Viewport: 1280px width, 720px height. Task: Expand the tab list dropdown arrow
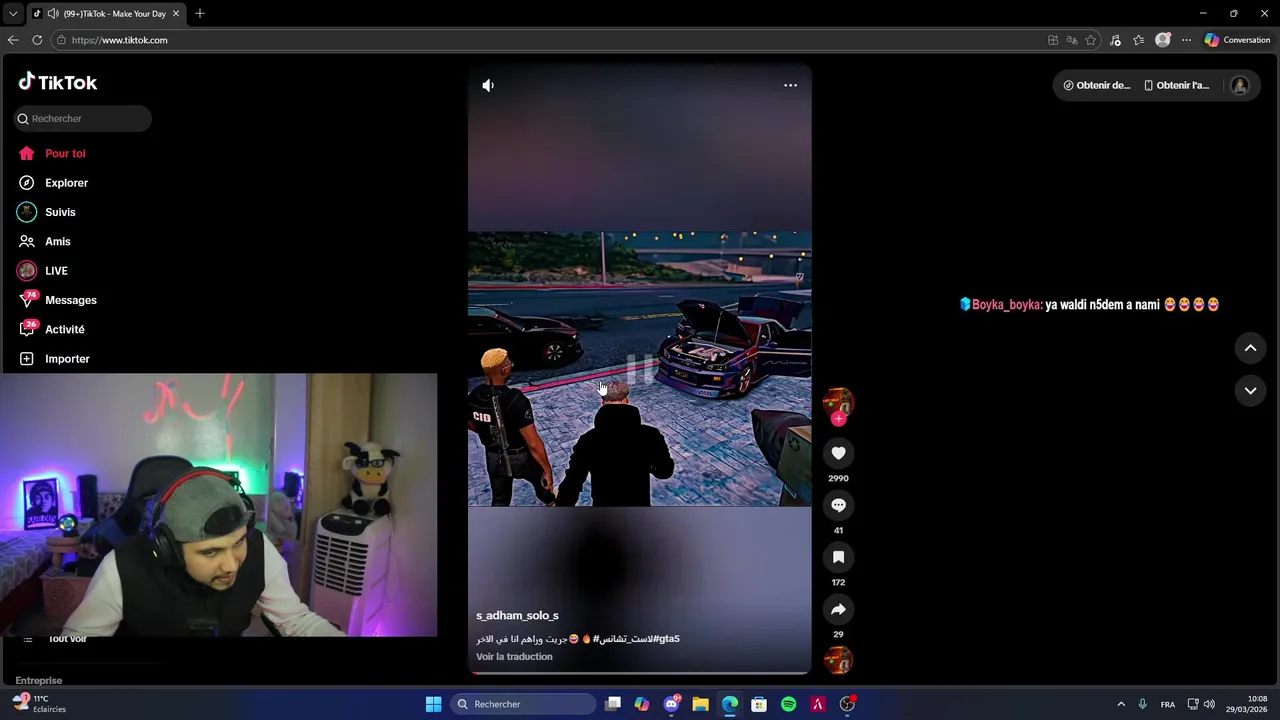[x=13, y=14]
